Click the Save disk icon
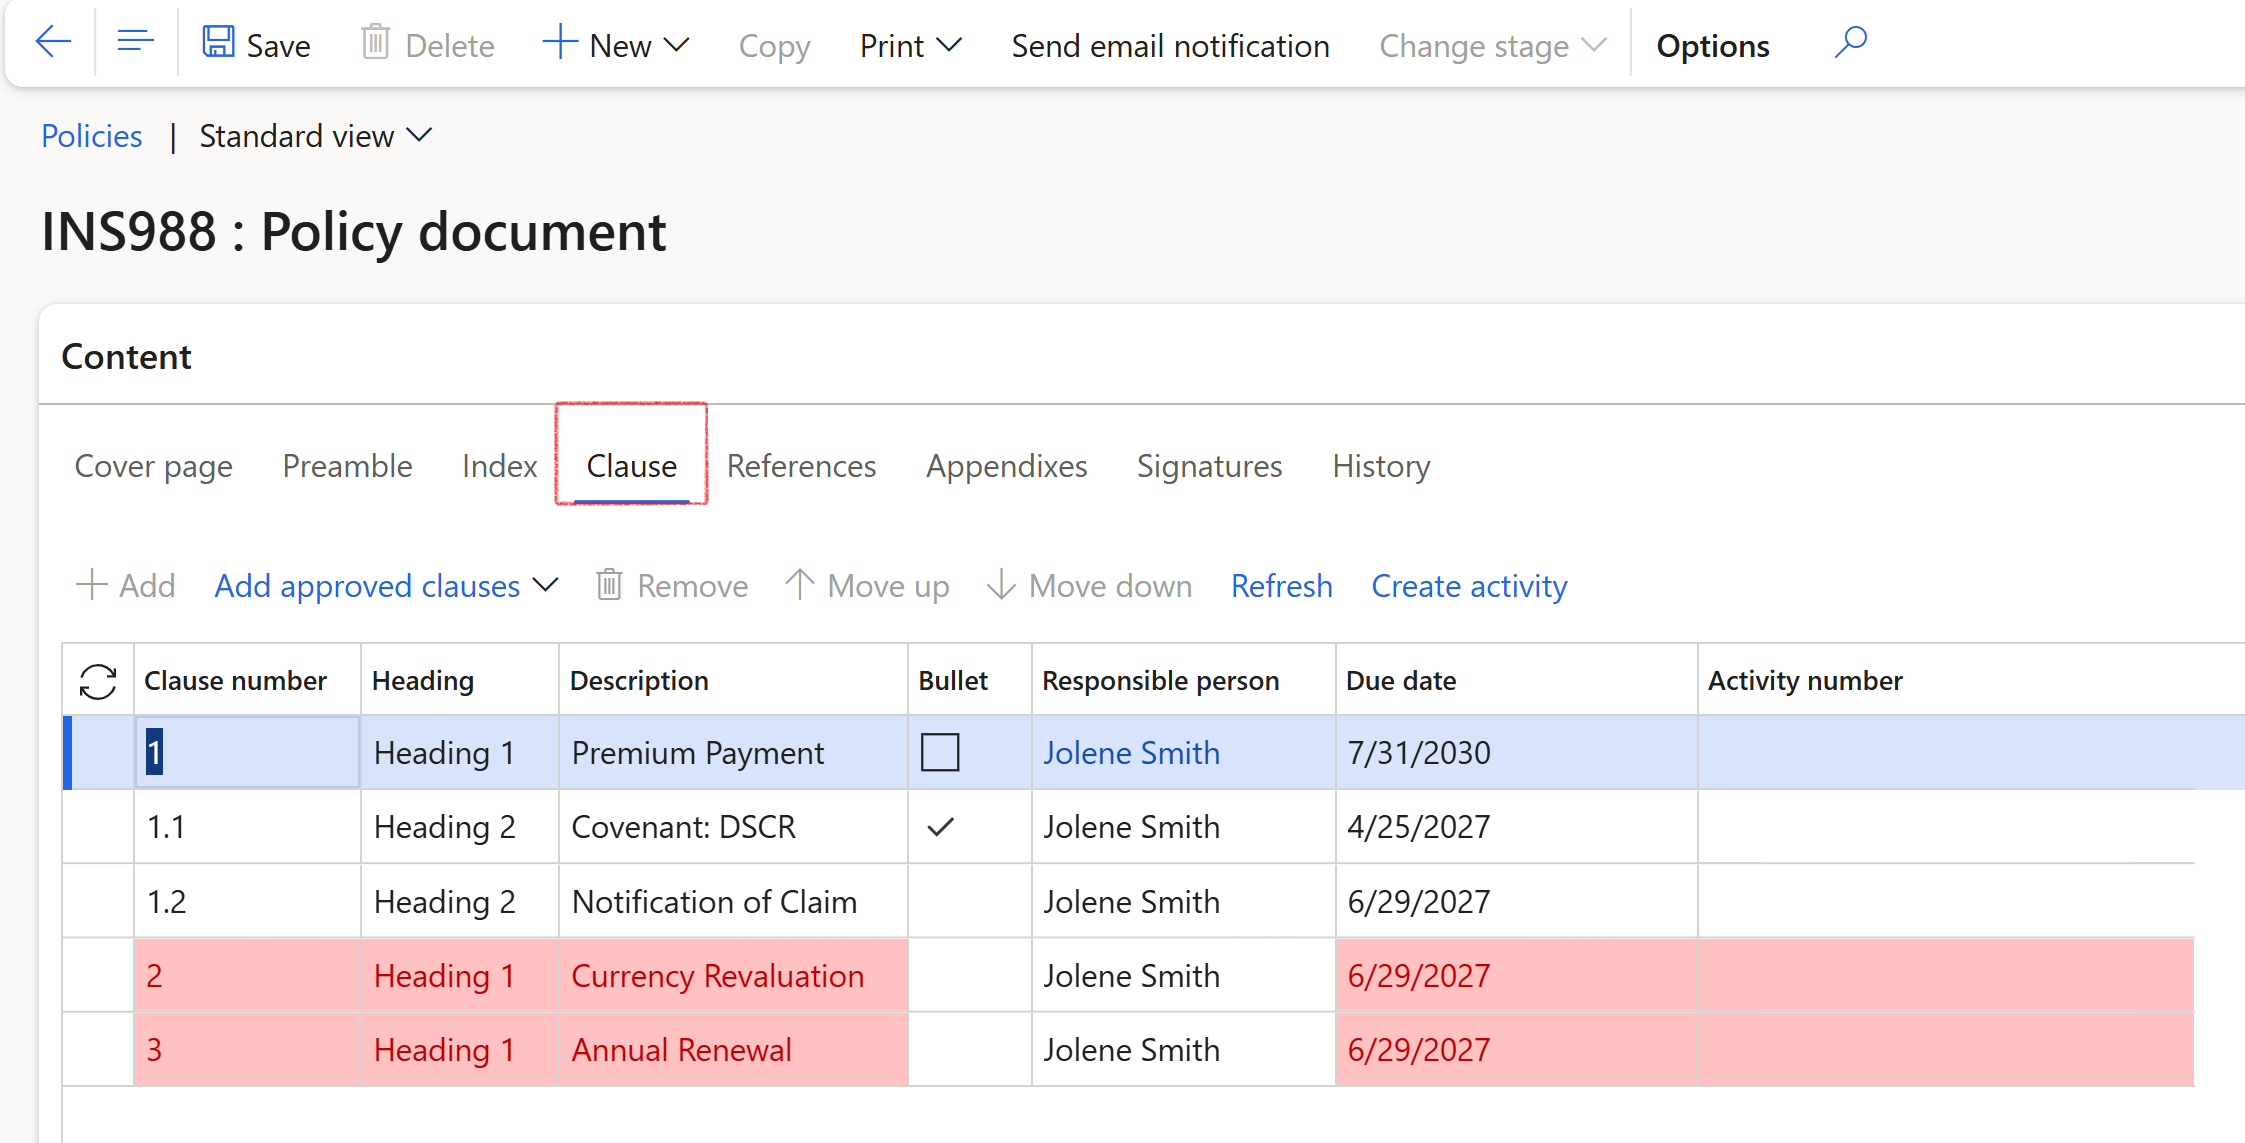Viewport: 2245px width, 1143px height. [218, 43]
